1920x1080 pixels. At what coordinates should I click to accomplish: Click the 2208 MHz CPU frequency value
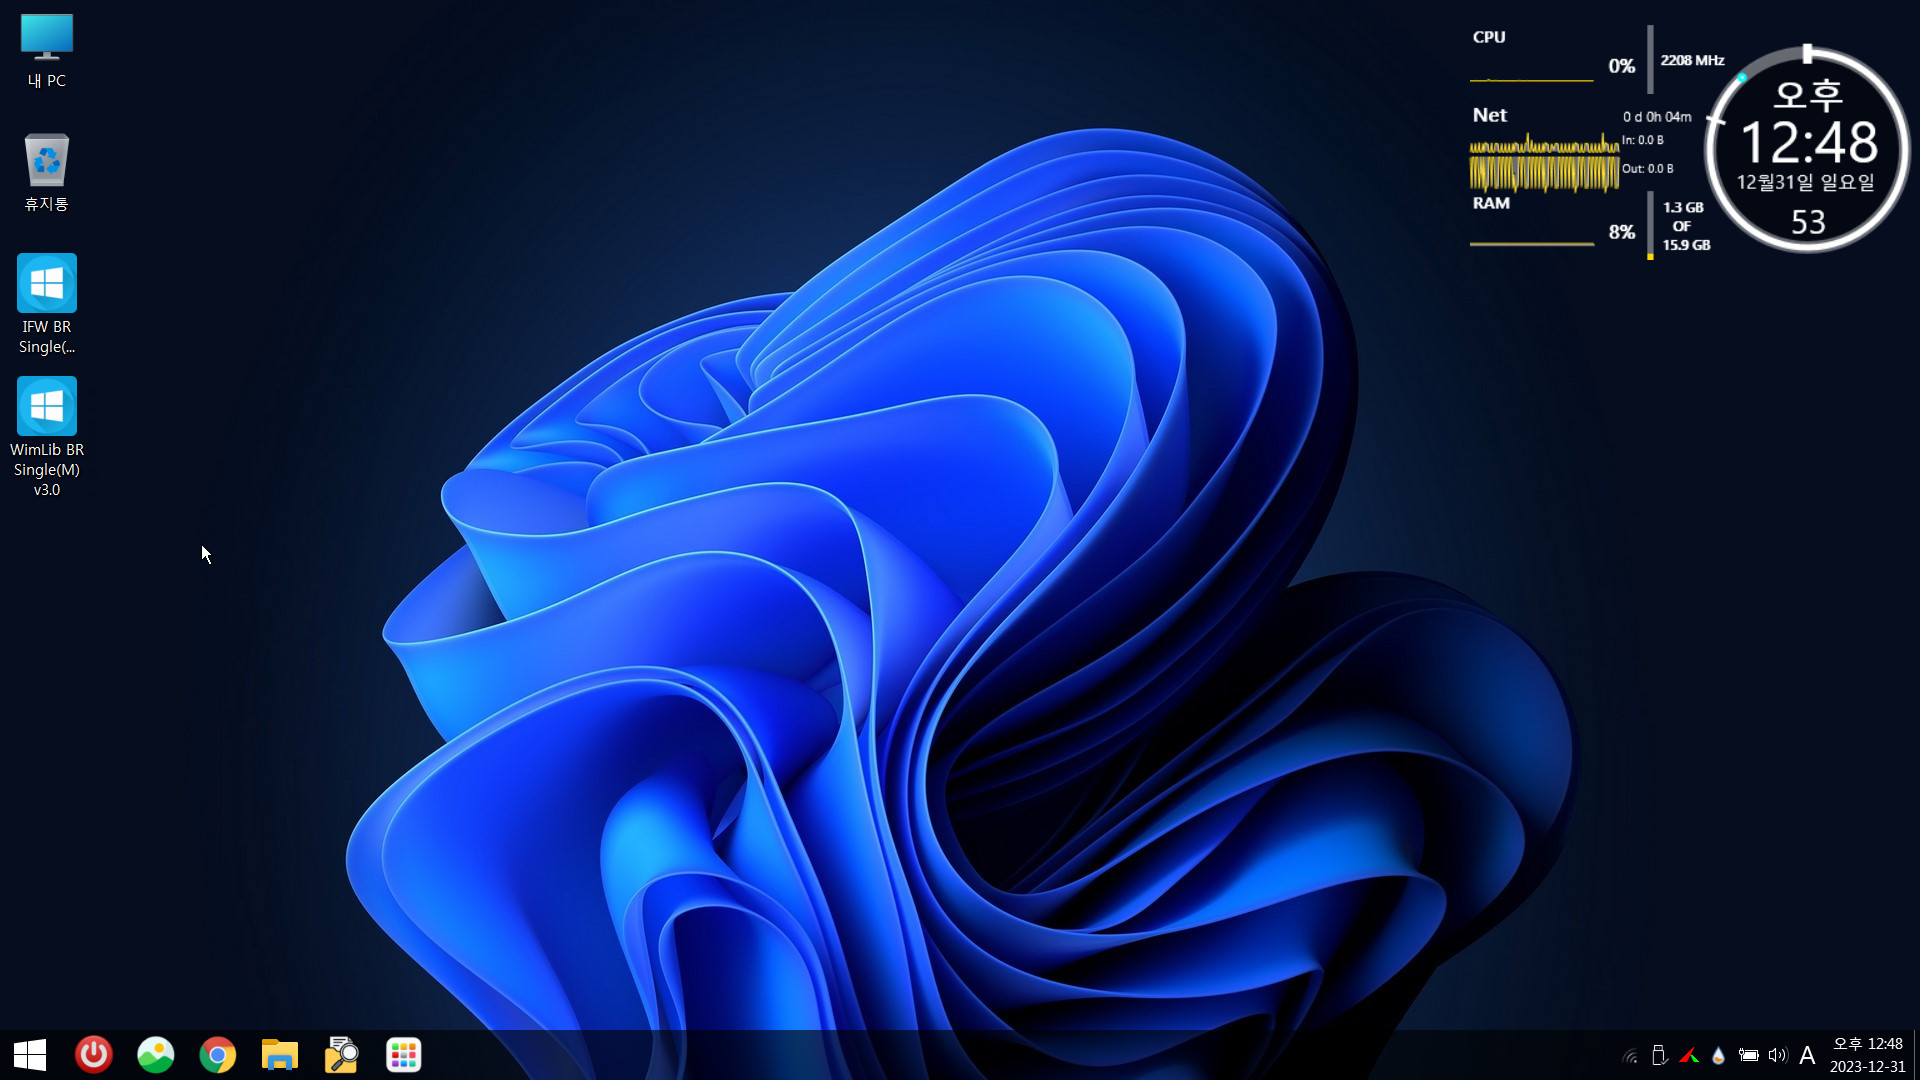coord(1692,60)
